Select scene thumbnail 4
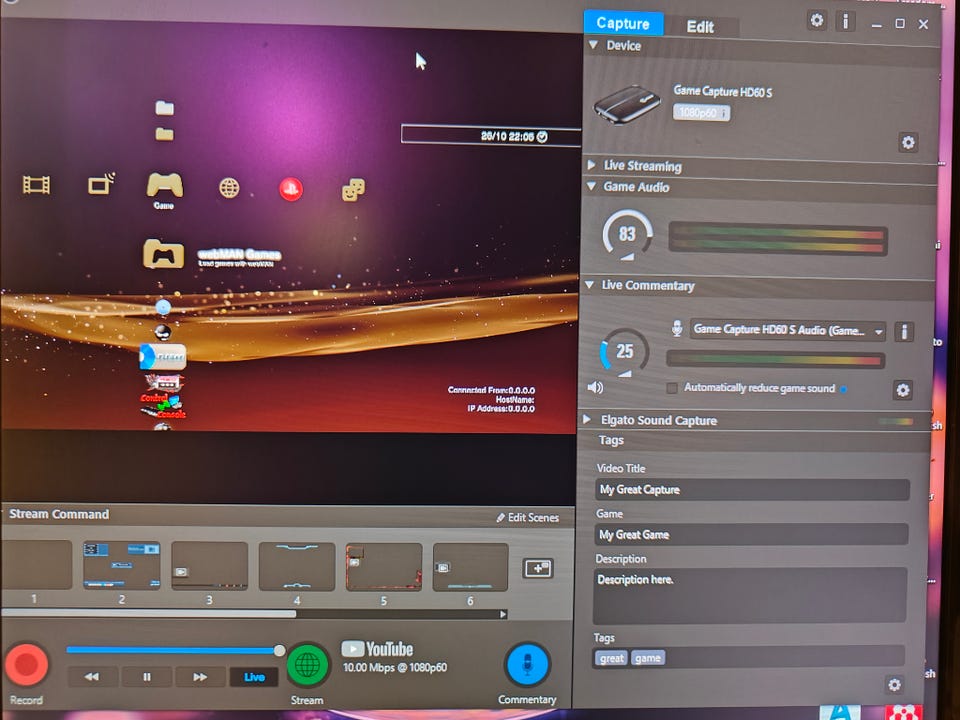The width and height of the screenshot is (960, 720). pos(297,567)
